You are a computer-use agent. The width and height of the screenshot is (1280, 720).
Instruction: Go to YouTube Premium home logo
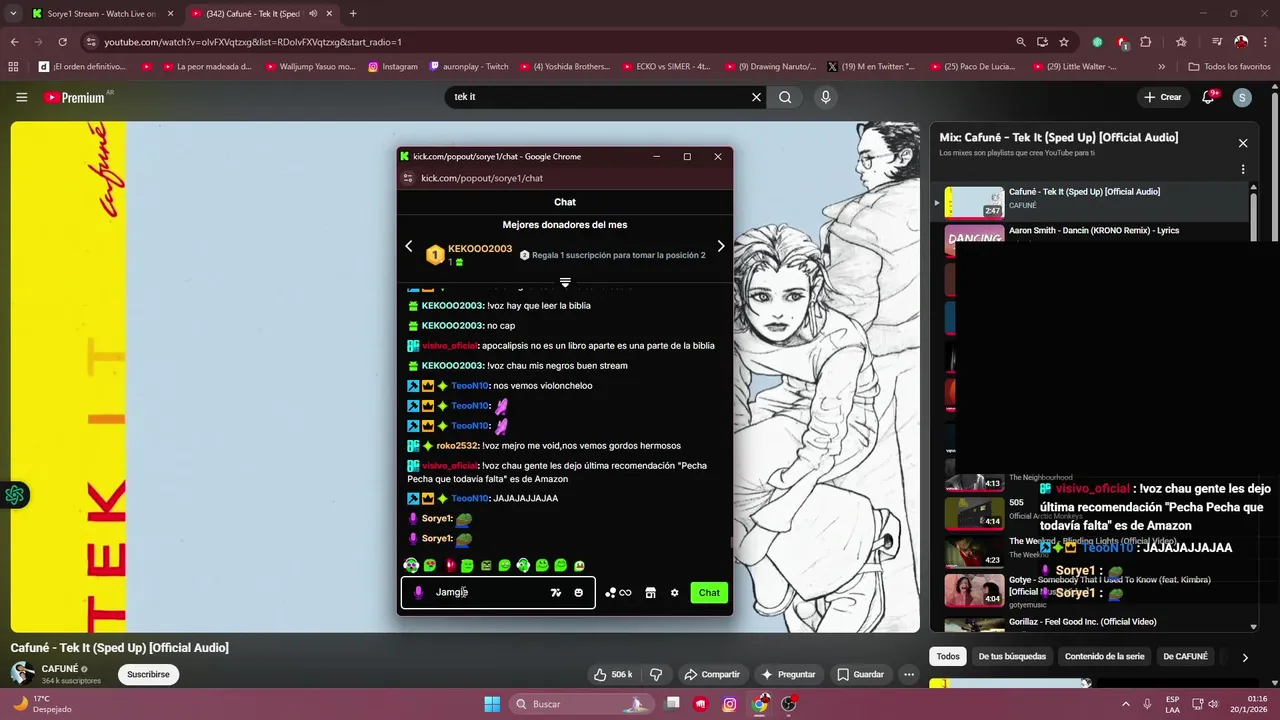pyautogui.click(x=74, y=97)
